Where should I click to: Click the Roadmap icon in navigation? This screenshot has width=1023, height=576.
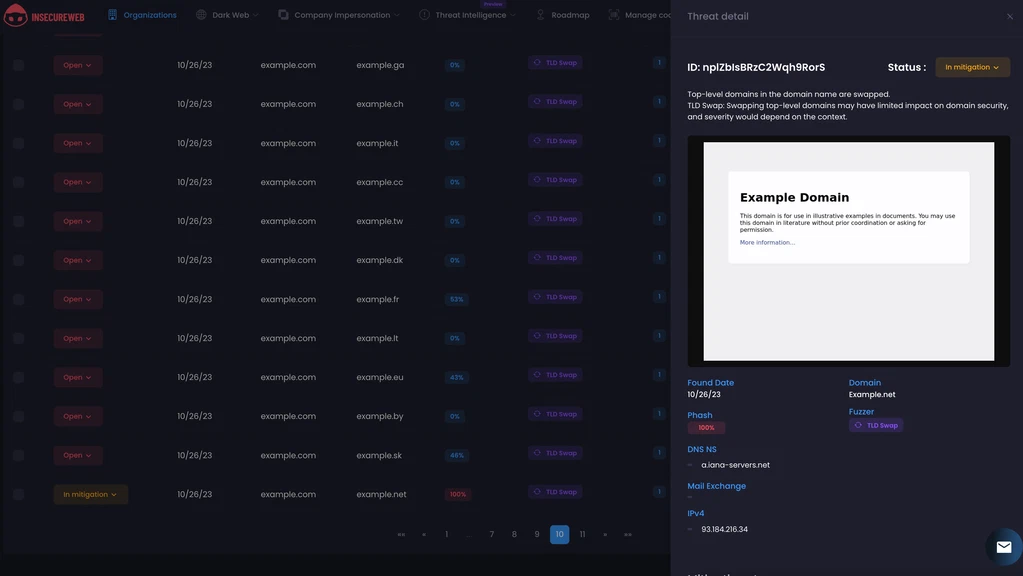click(x=541, y=15)
